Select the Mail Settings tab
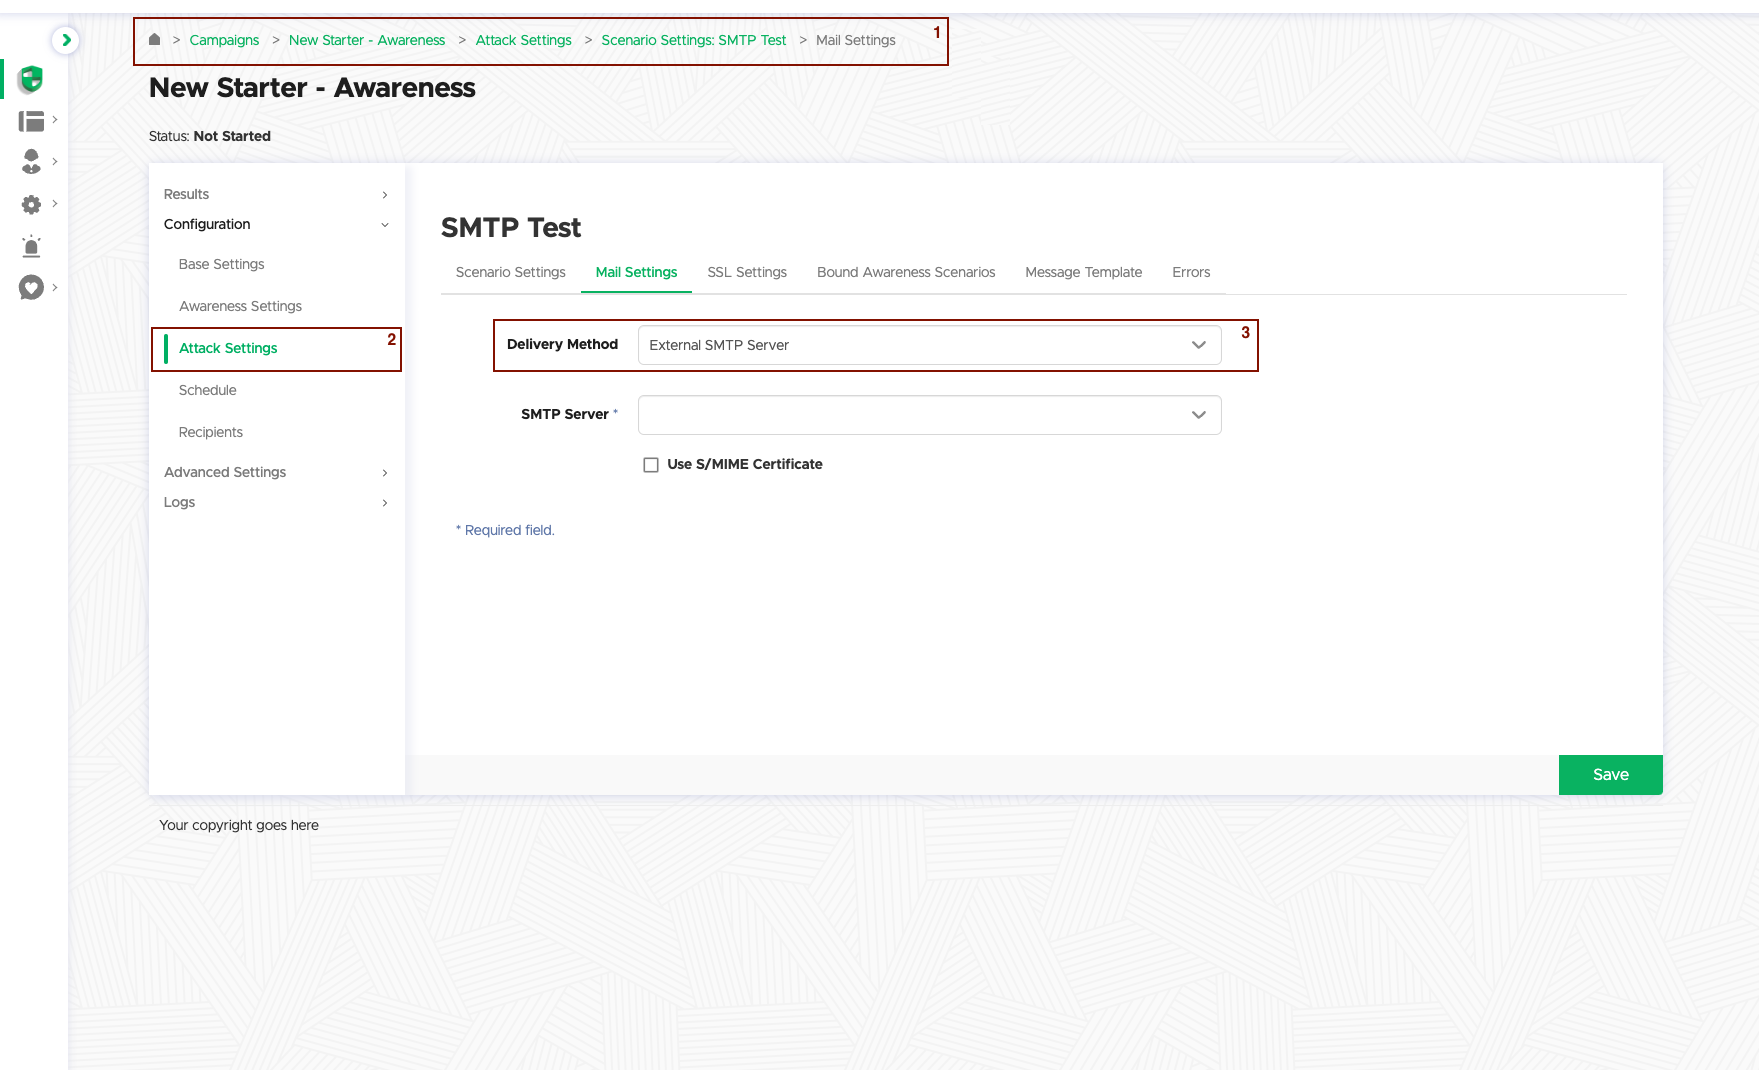 tap(636, 272)
